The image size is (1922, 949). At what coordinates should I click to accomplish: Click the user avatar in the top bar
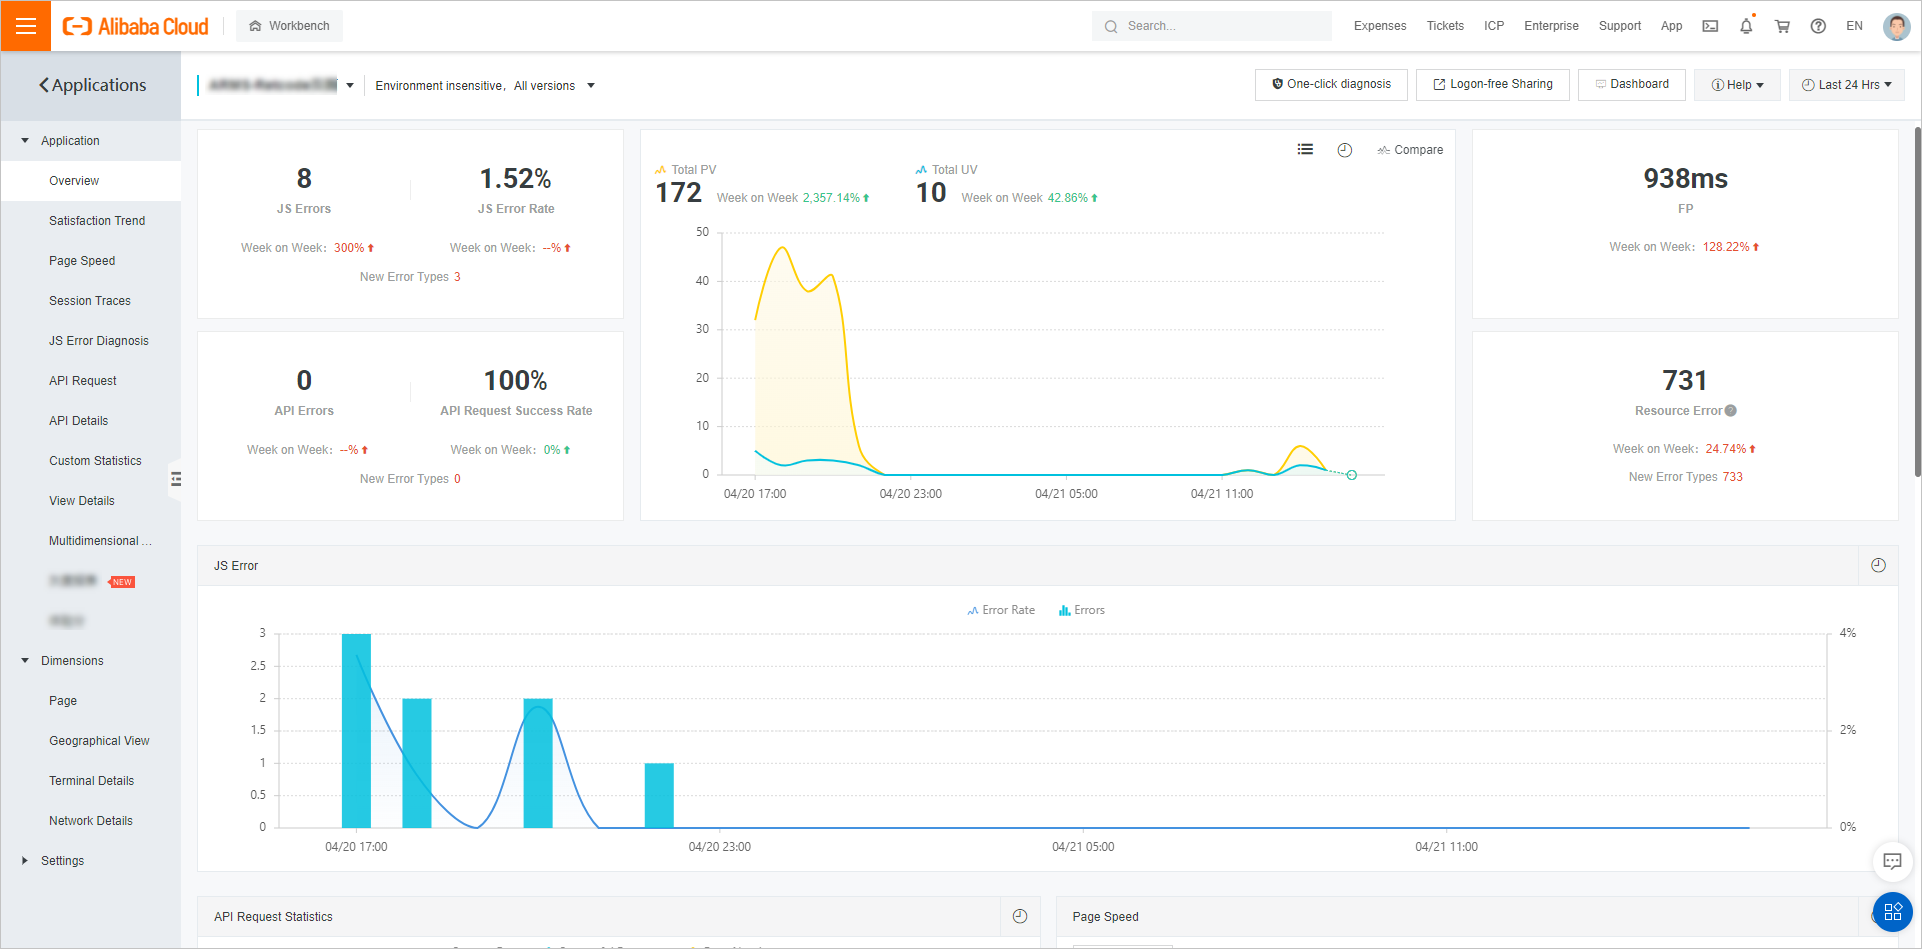point(1896,26)
